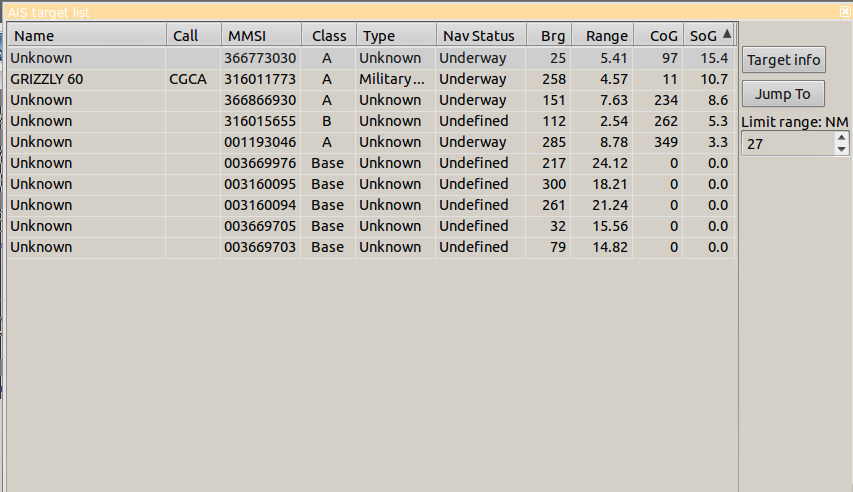Image resolution: width=853 pixels, height=492 pixels.
Task: Select the GRIZZLY 60 target row
Action: [x=86, y=79]
